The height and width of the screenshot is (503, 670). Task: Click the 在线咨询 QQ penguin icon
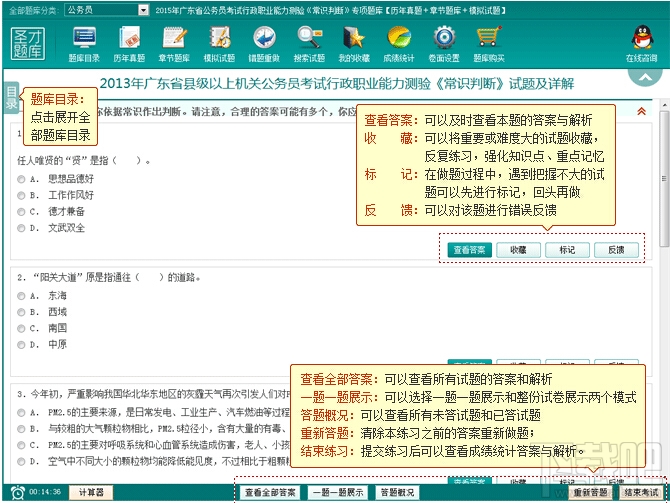click(x=642, y=44)
